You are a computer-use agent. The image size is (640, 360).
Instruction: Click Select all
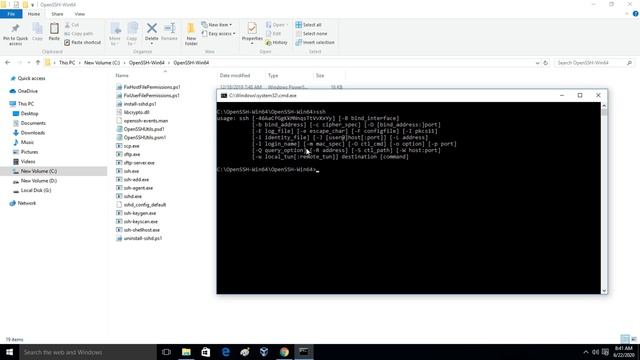(308, 25)
